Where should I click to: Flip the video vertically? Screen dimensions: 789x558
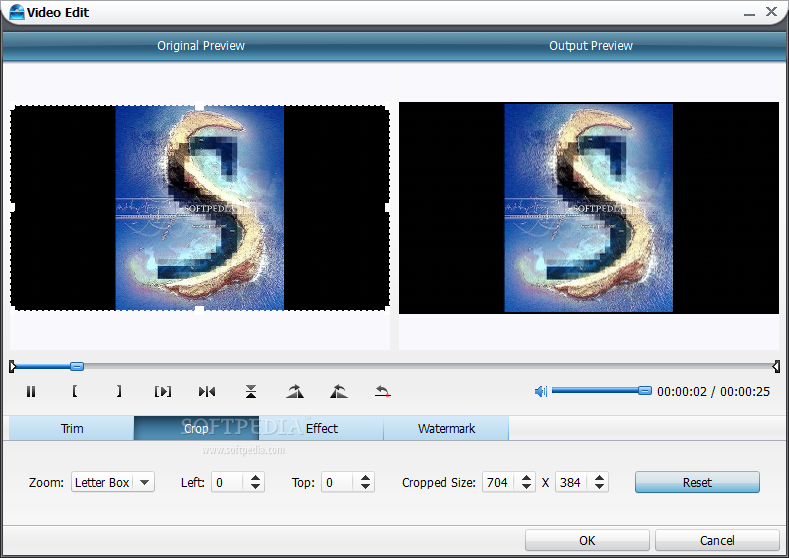point(251,391)
